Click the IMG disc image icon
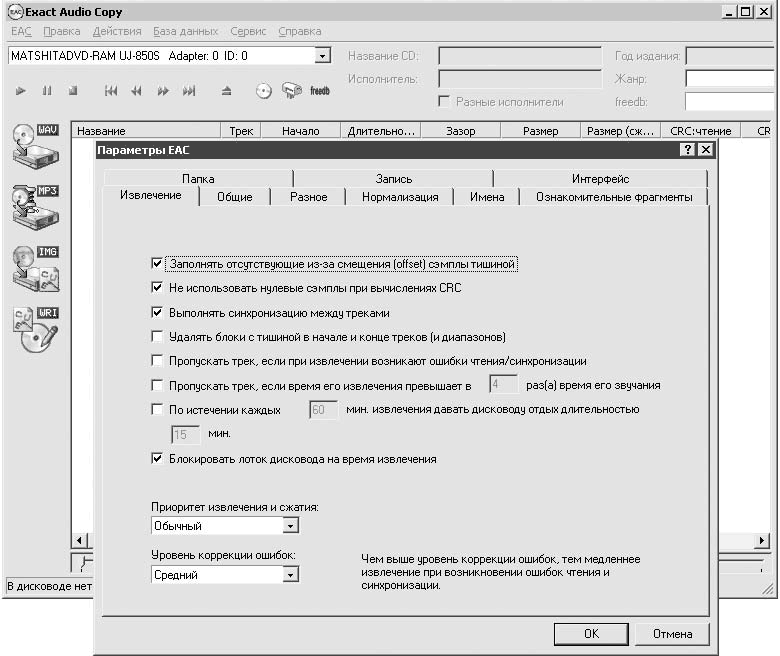Image resolution: width=780 pixels, height=656 pixels. tap(35, 268)
